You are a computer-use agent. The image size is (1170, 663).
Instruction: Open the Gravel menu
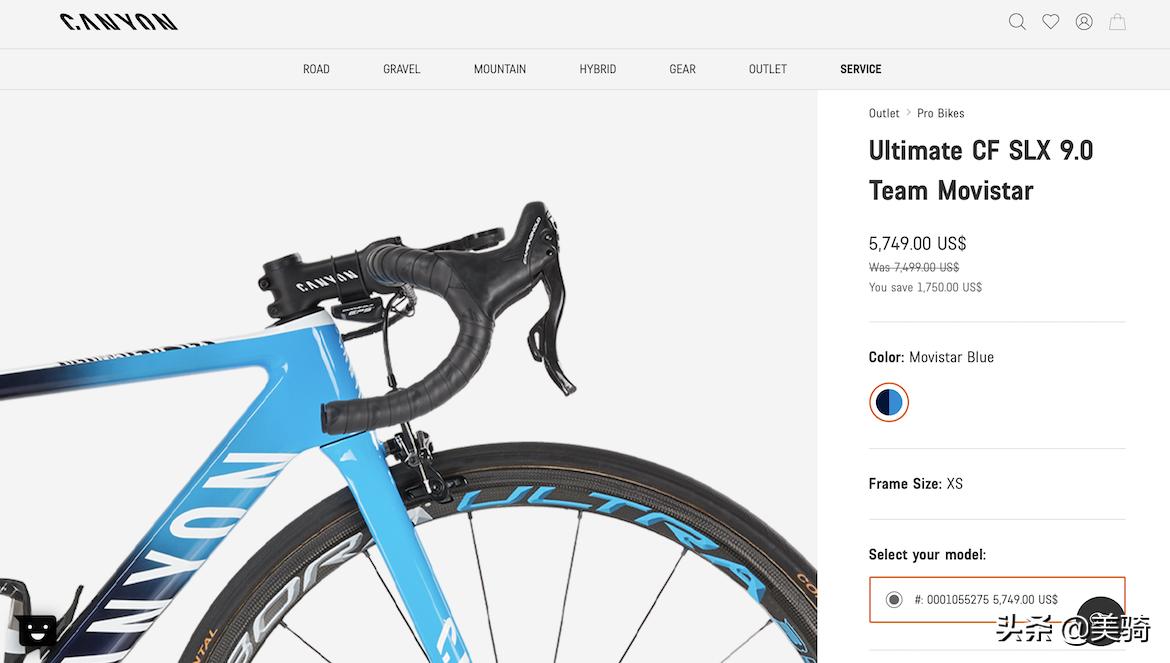[401, 69]
